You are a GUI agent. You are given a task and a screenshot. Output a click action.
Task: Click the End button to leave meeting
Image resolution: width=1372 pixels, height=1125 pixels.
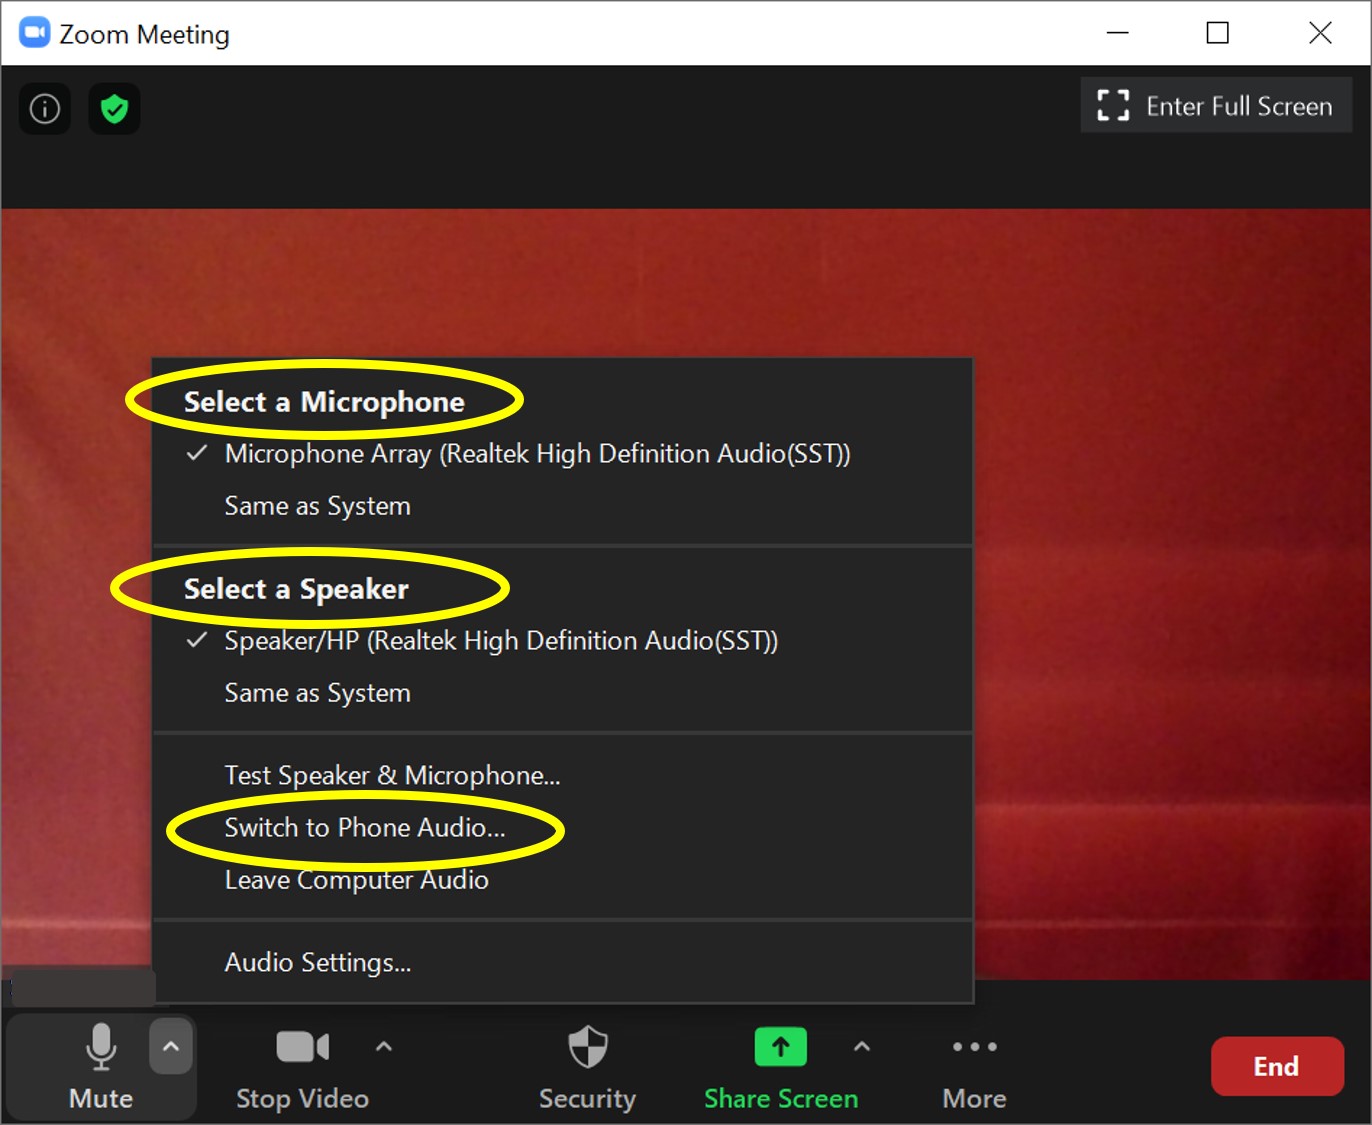pyautogui.click(x=1277, y=1066)
